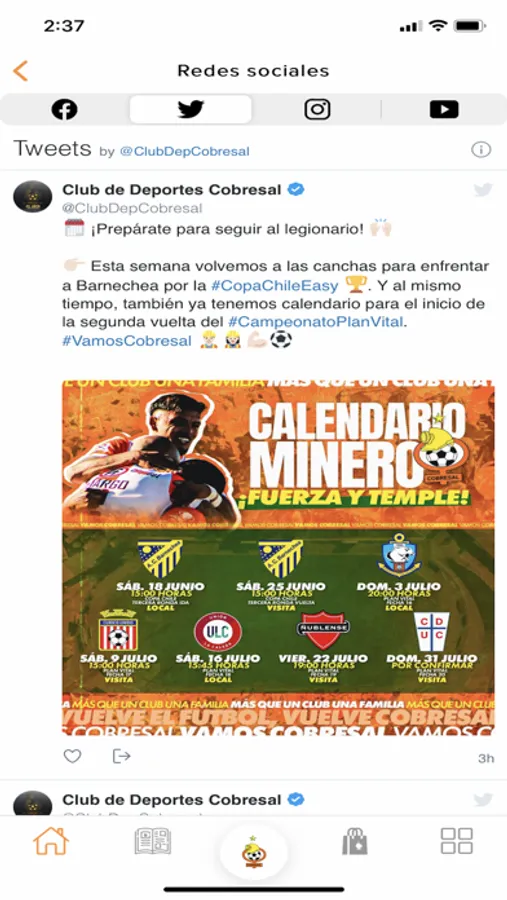This screenshot has width=507, height=900.
Task: Select the Twitter feed tab
Action: point(191,109)
